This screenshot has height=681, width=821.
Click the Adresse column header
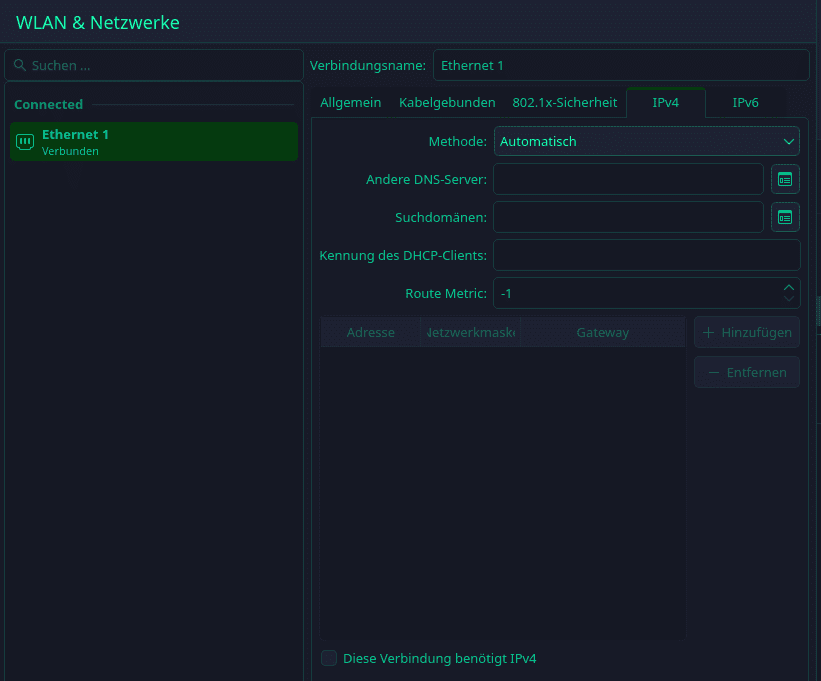tap(371, 332)
